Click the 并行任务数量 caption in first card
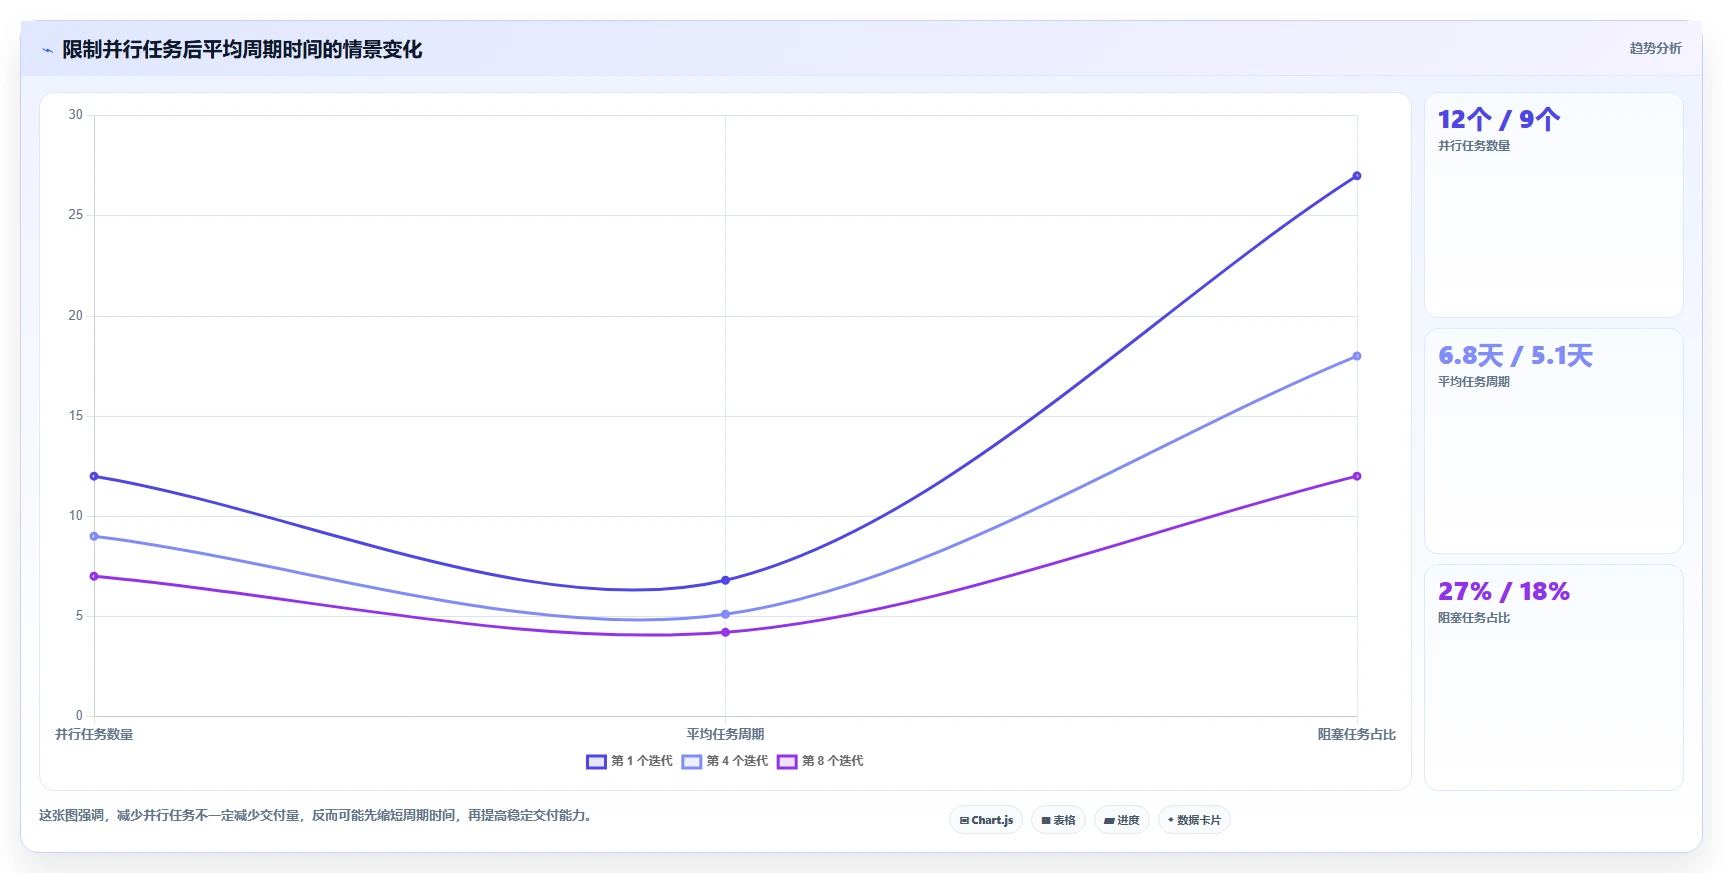The height and width of the screenshot is (873, 1723). coord(1474,146)
